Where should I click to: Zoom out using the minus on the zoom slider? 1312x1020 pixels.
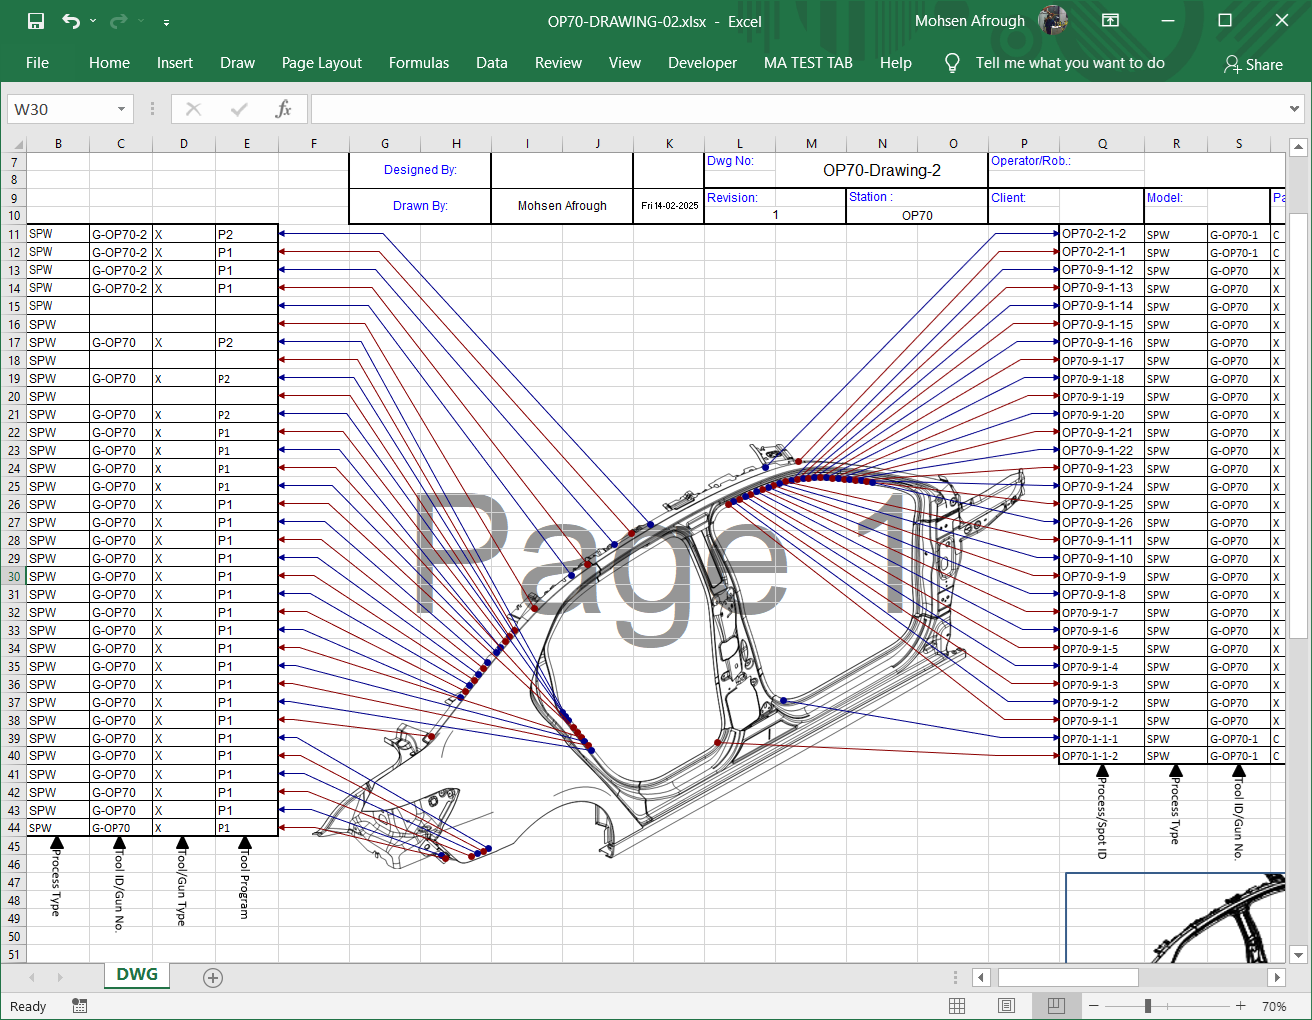1093,1006
